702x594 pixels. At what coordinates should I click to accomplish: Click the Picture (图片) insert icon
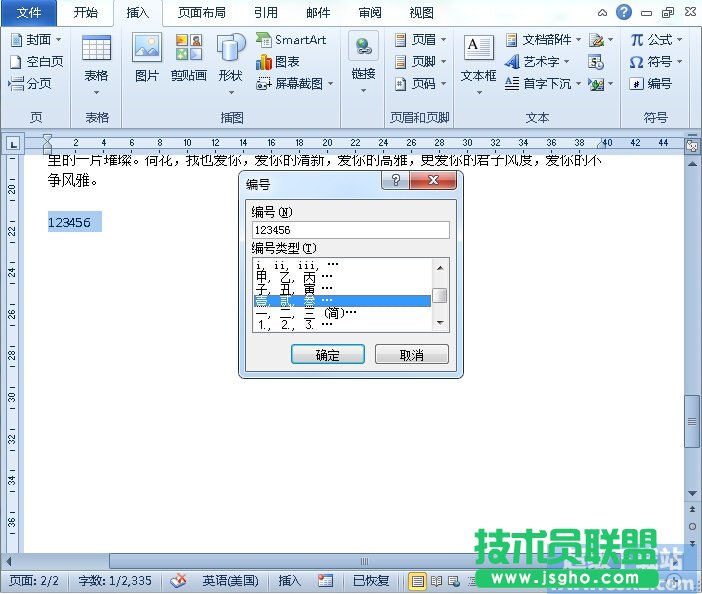[146, 58]
